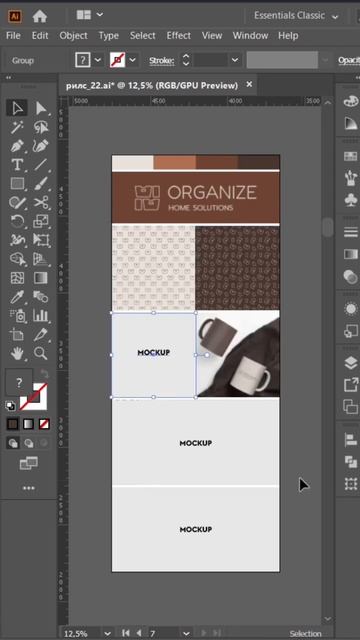The width and height of the screenshot is (360, 640).
Task: Apply solid Color mode button
Action: pos(13,424)
